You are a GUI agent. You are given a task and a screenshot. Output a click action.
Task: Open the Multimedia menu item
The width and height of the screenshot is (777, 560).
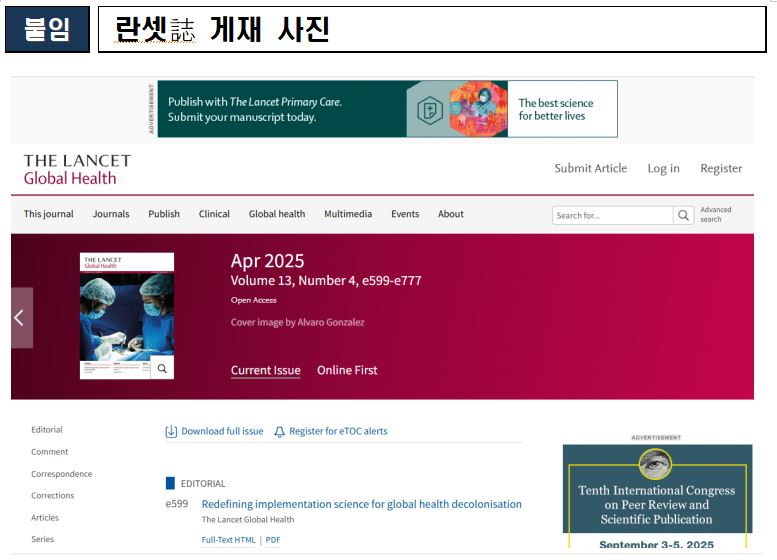tap(348, 214)
